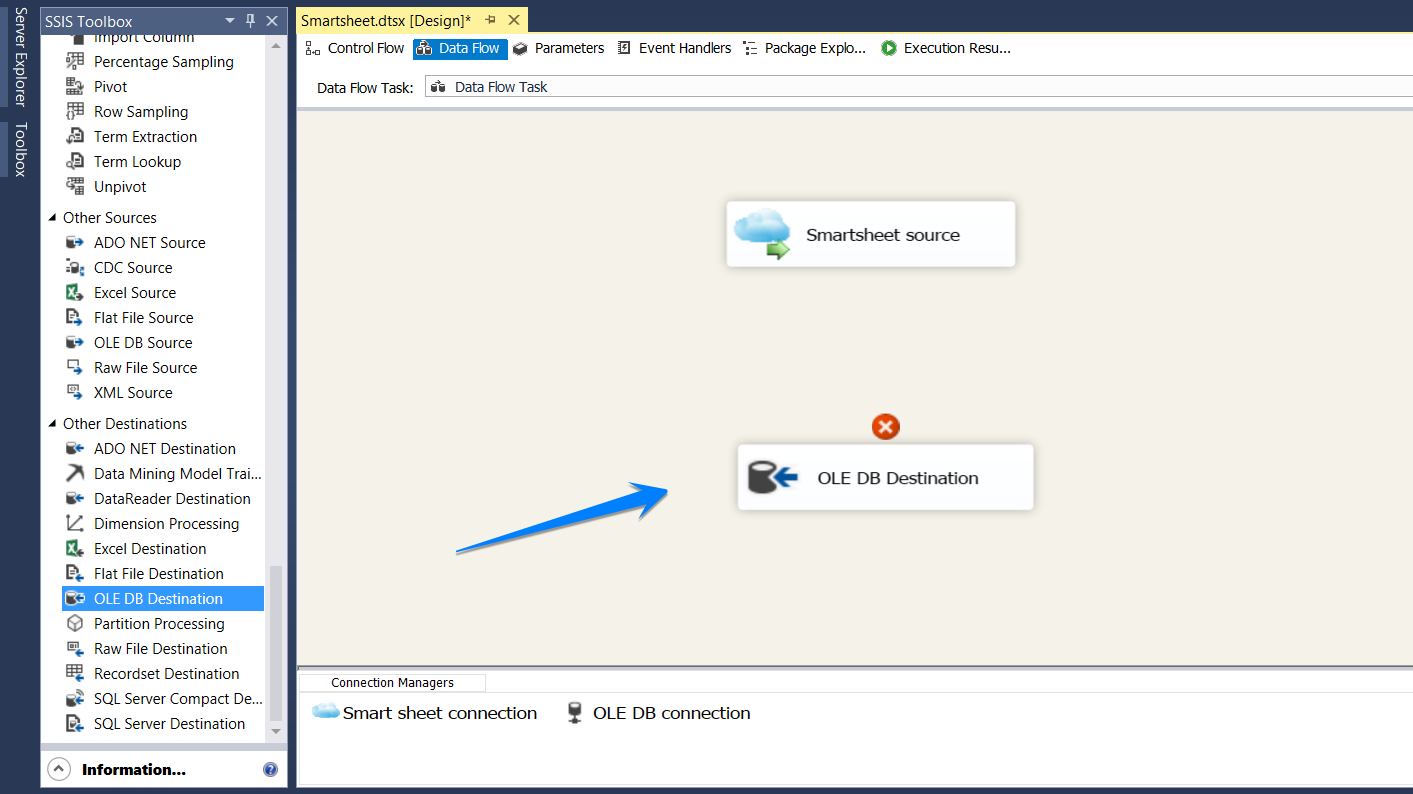Select the Connection Managers tab

click(392, 683)
